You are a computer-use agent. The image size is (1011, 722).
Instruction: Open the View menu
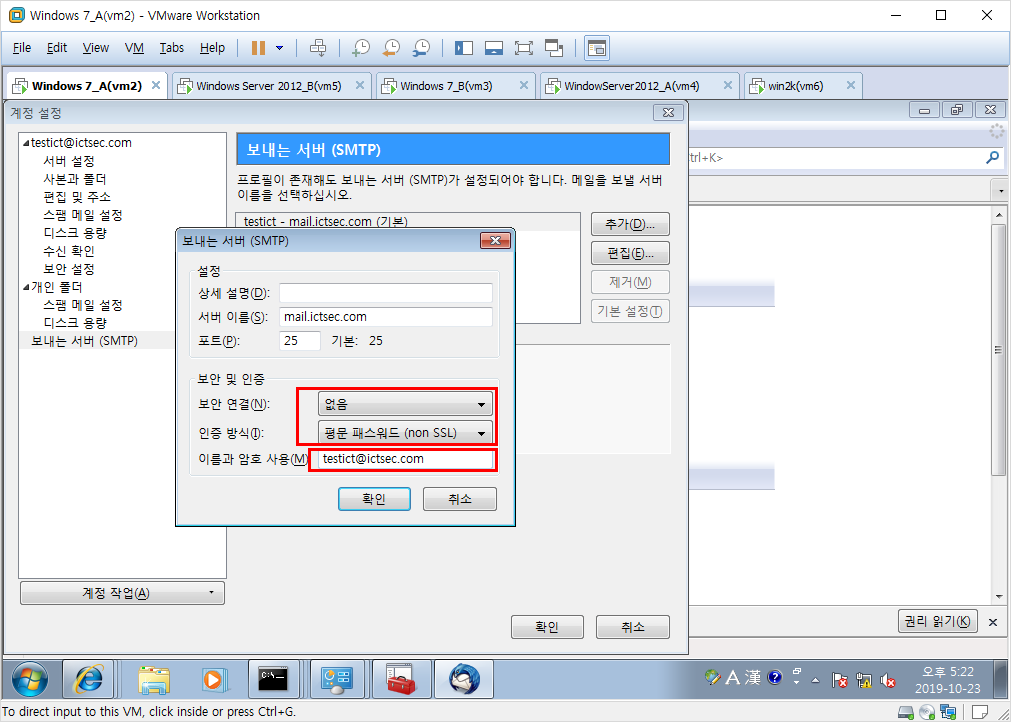[95, 48]
